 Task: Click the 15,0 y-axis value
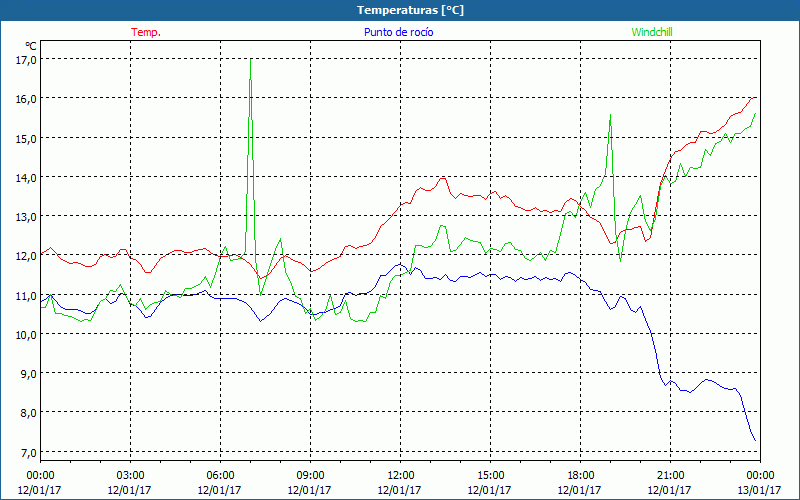pyautogui.click(x=27, y=138)
